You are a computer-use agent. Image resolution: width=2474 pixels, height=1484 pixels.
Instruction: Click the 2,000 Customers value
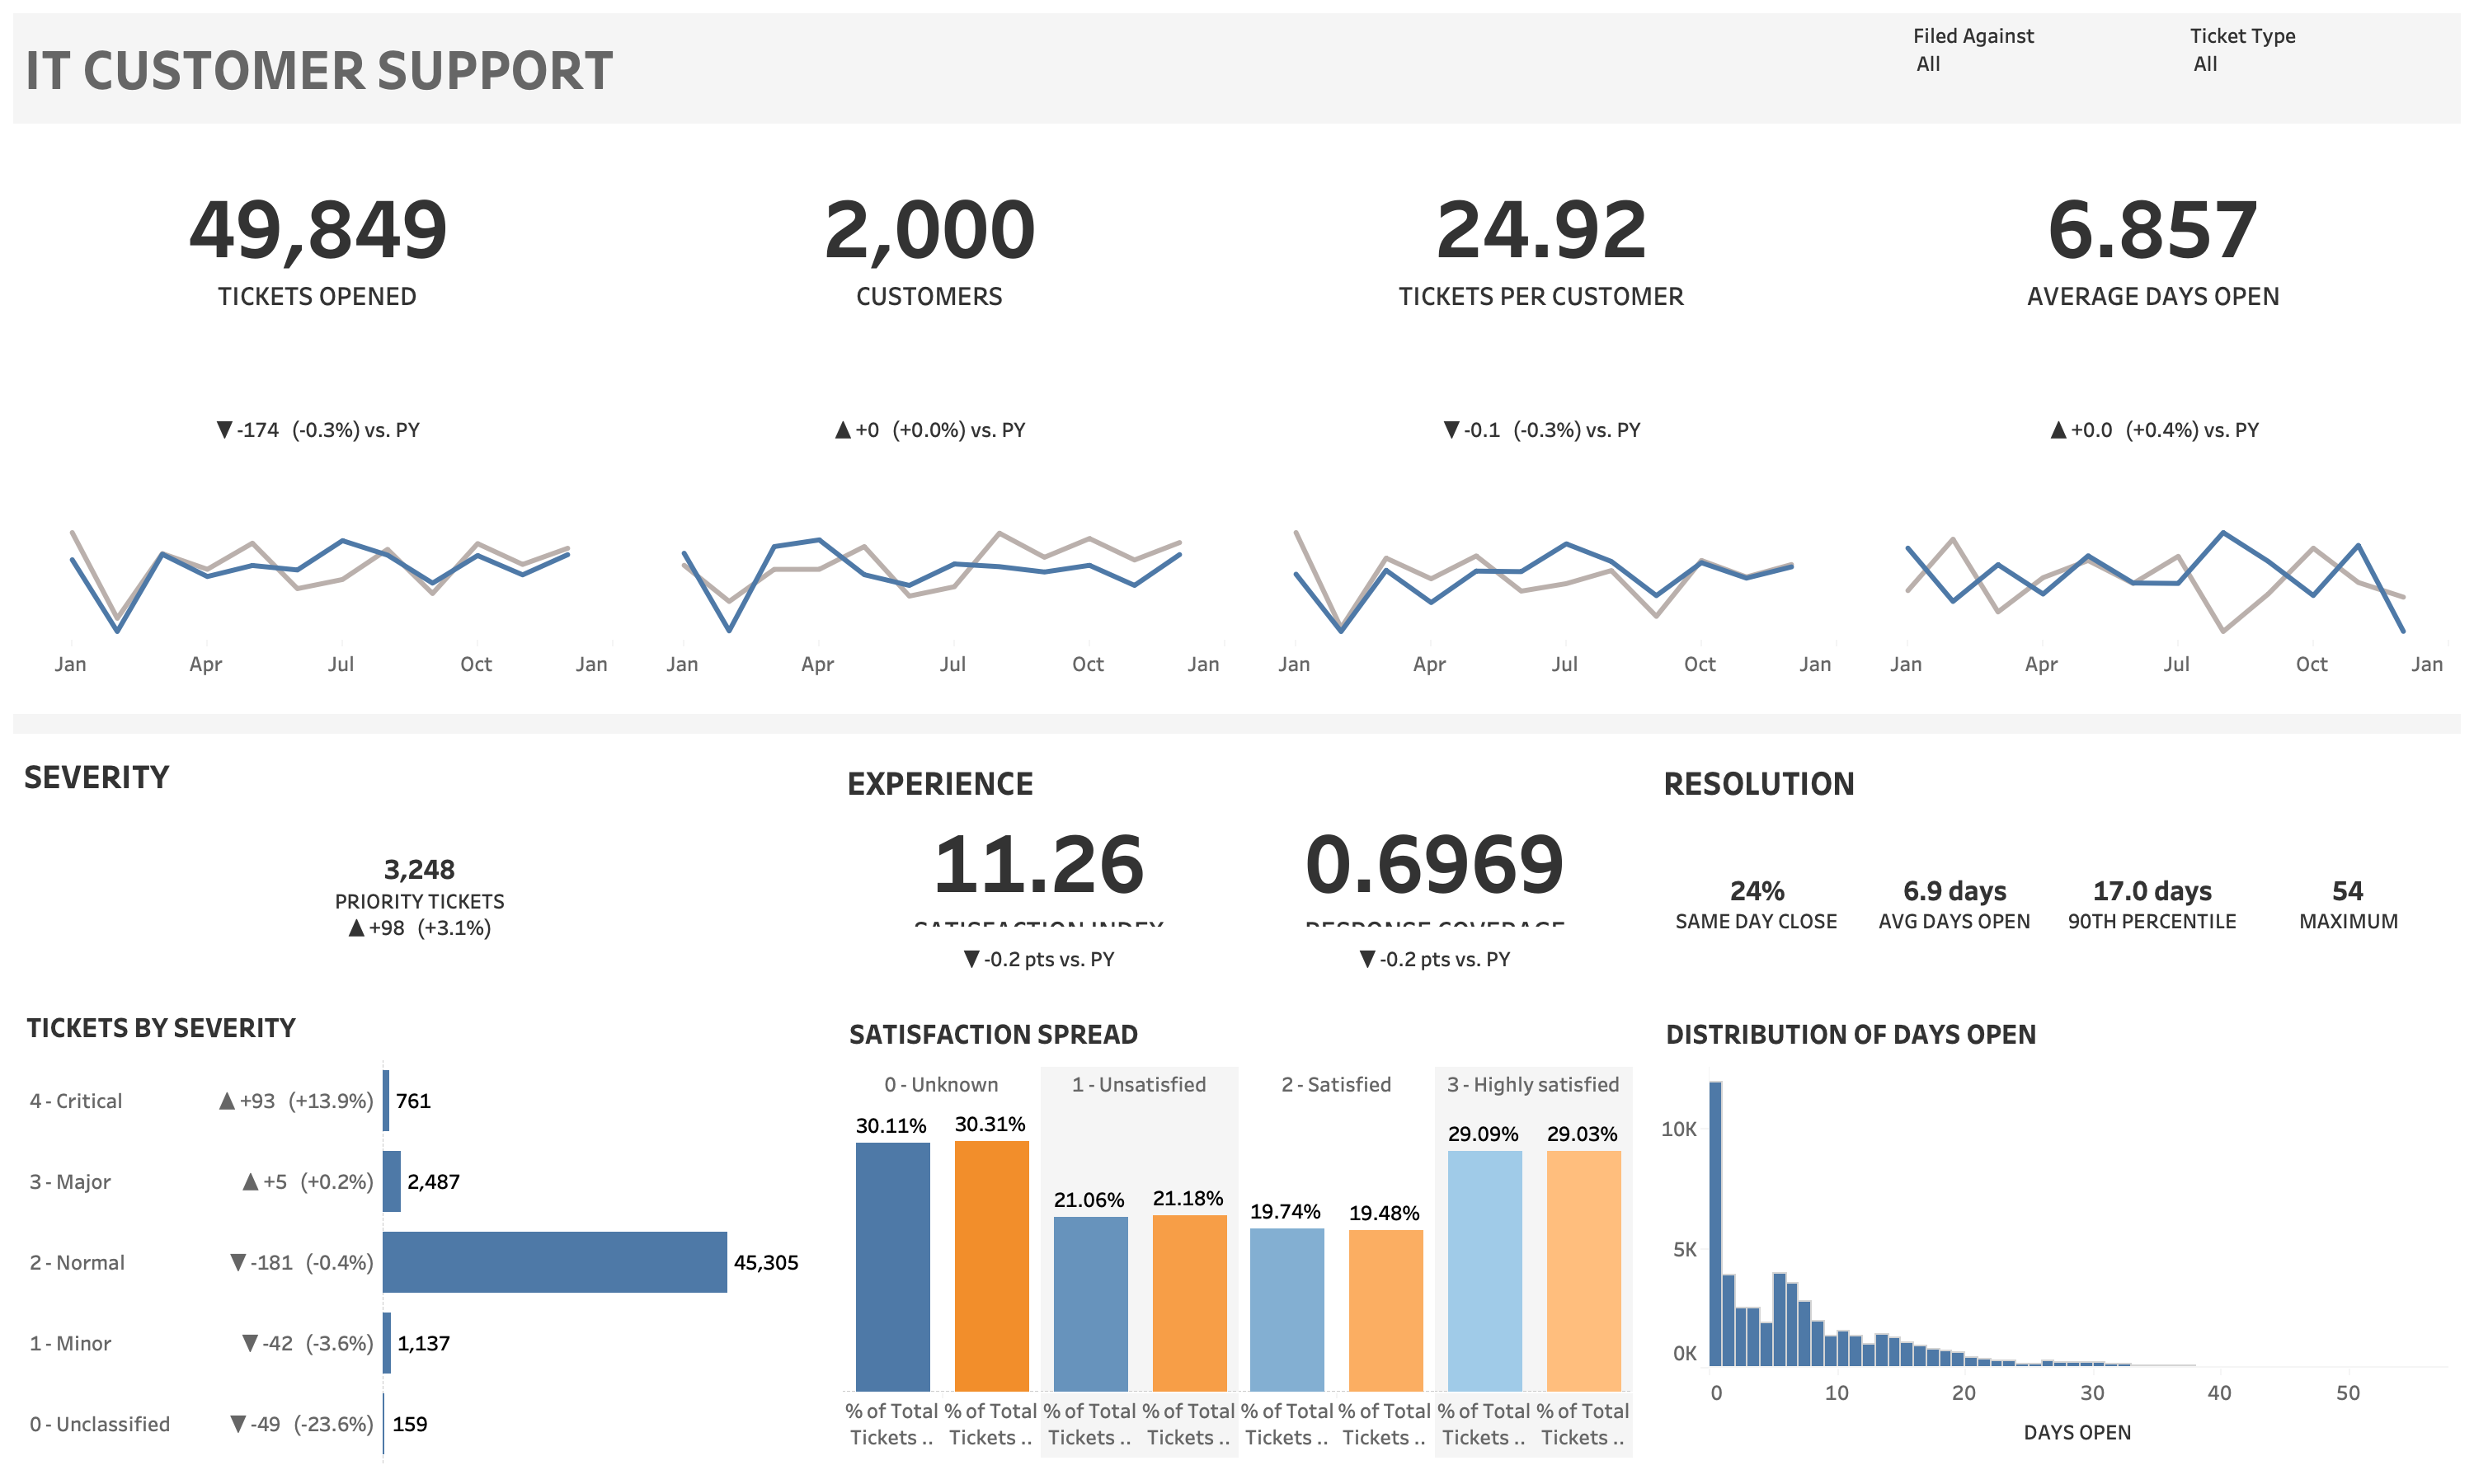929,230
